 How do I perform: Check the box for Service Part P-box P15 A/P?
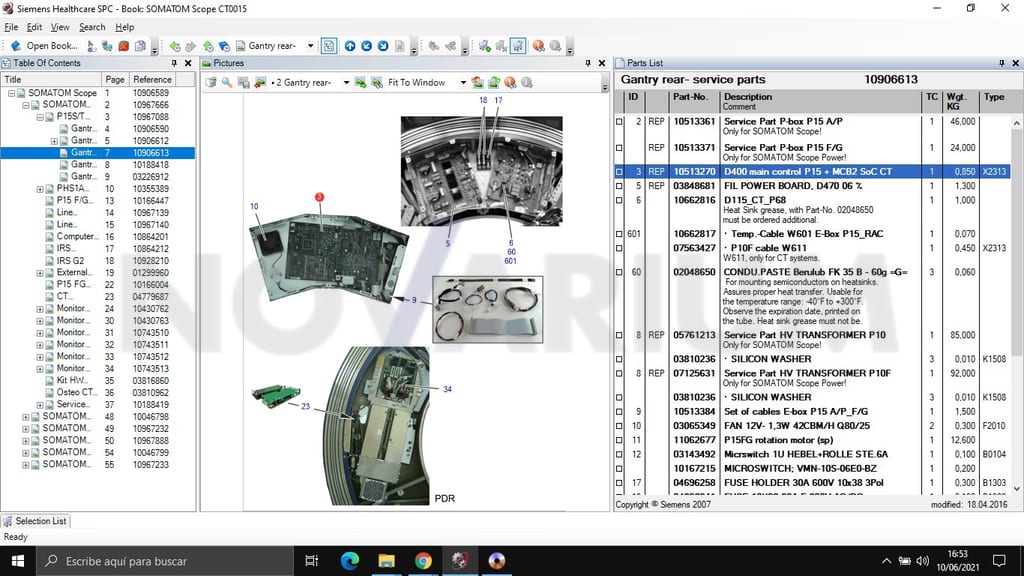click(x=619, y=121)
